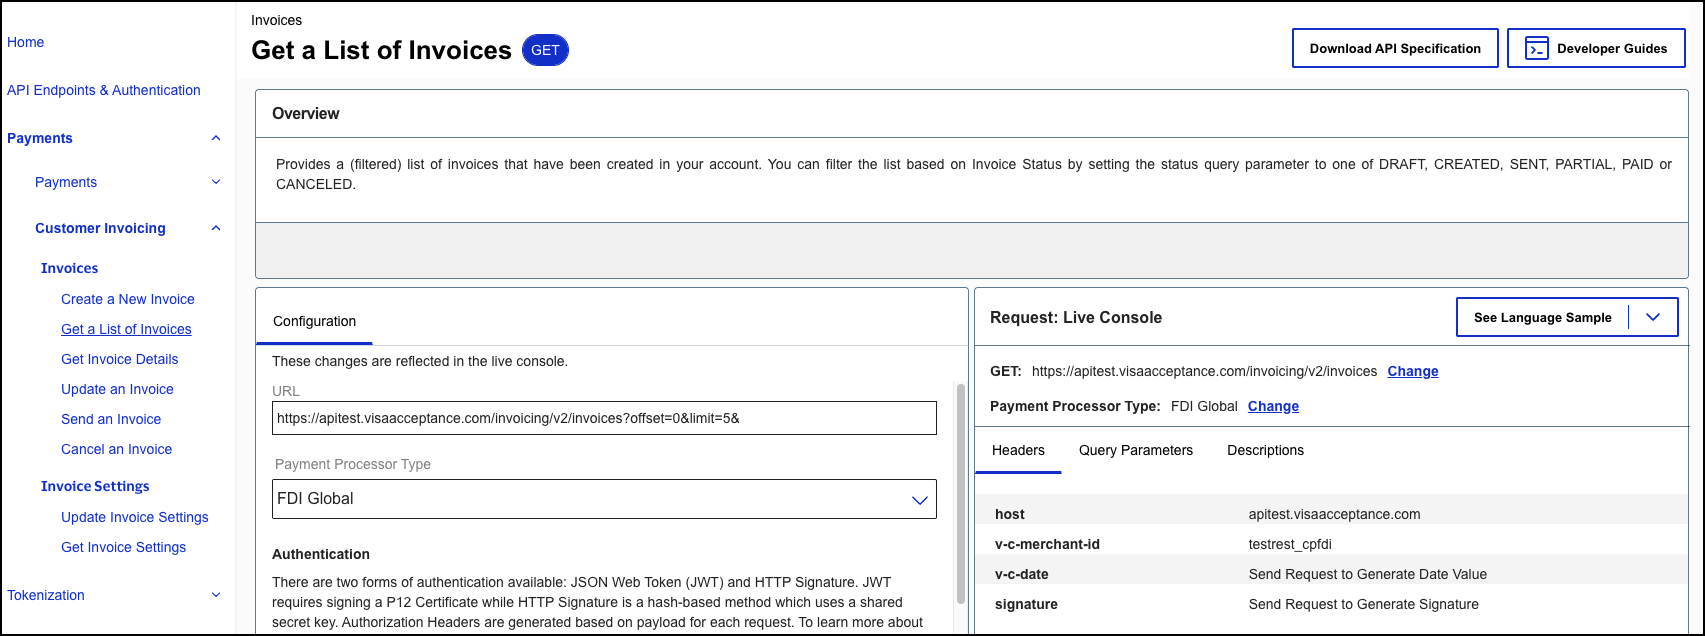Click the See Language Sample button
This screenshot has width=1705, height=636.
(x=1543, y=317)
